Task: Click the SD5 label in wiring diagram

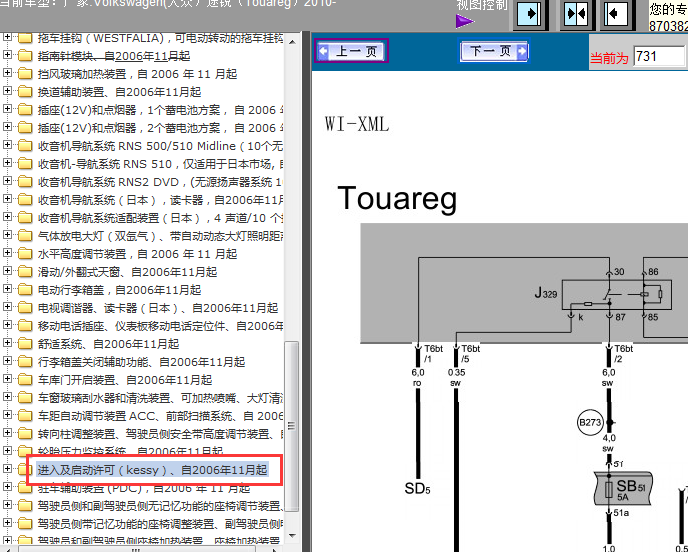Action: click(417, 488)
